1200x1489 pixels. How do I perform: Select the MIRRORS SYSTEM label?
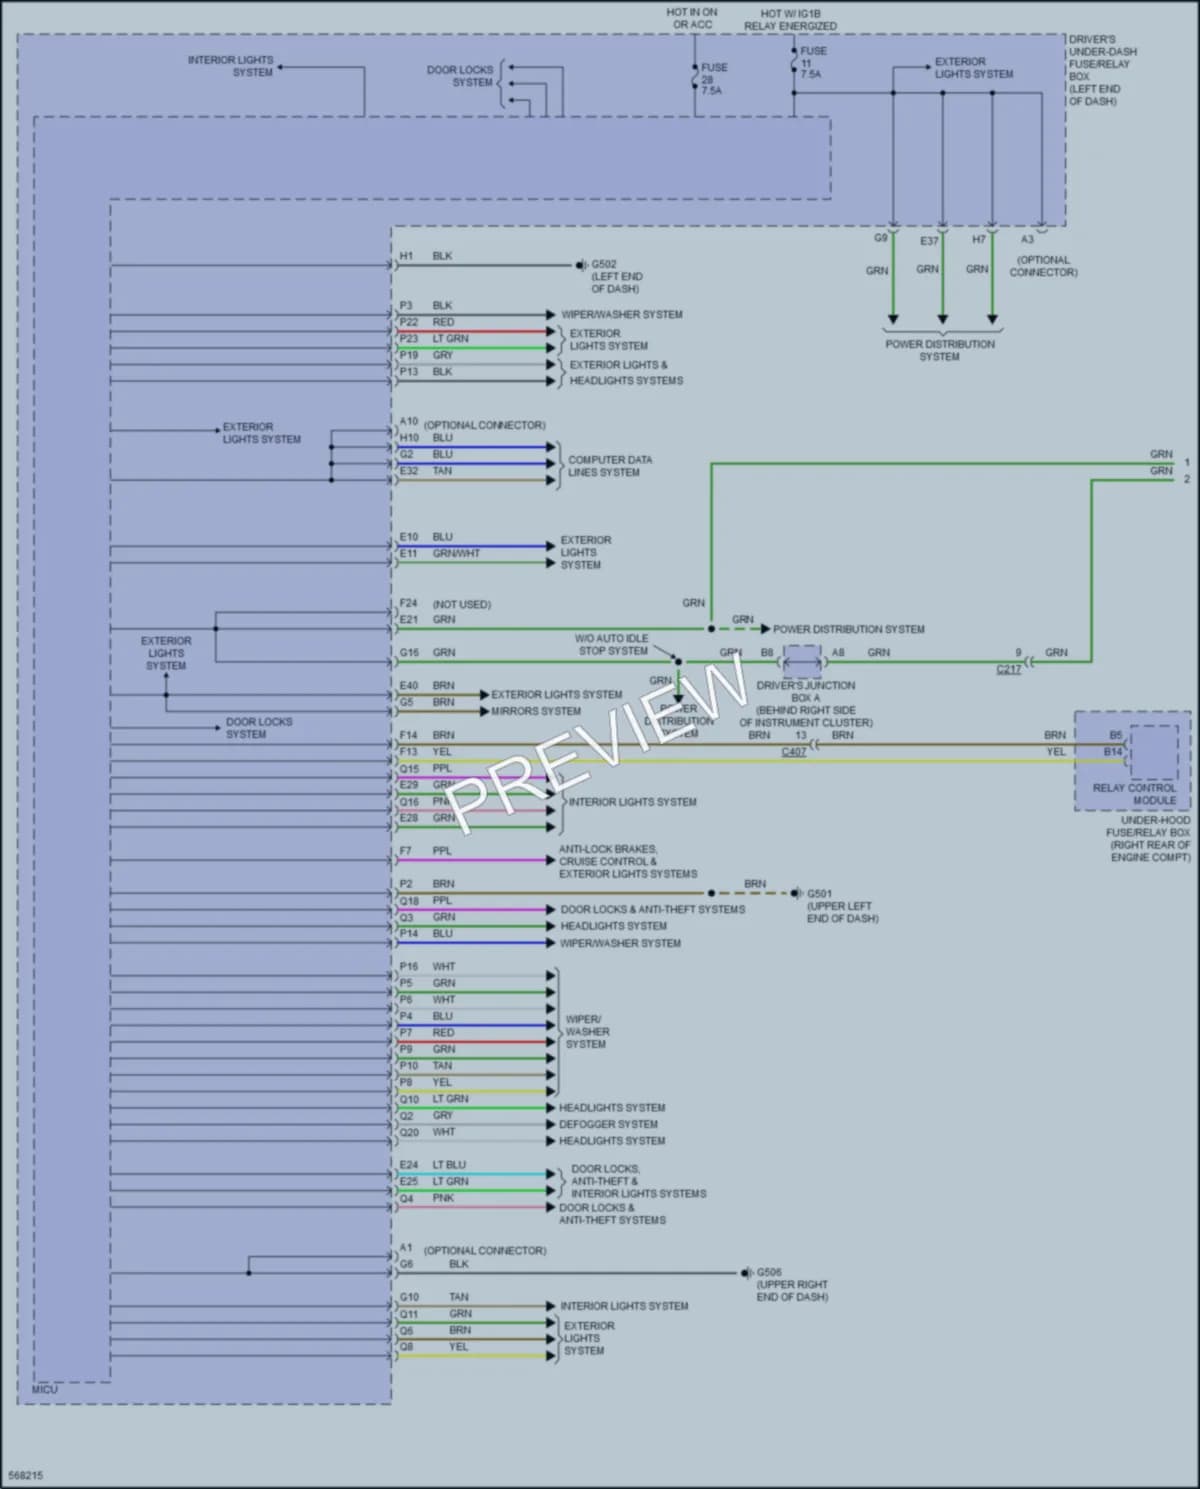pos(536,711)
